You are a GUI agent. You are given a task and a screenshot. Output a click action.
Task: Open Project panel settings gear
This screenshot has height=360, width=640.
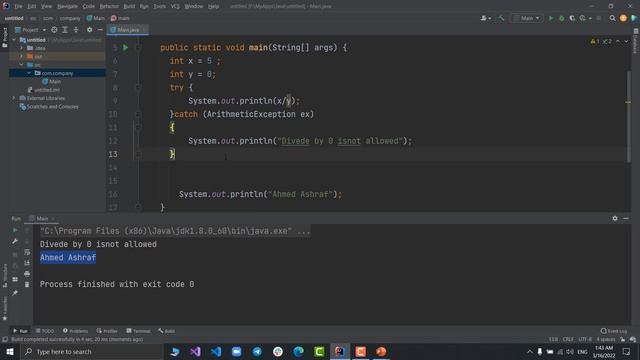tap(89, 30)
